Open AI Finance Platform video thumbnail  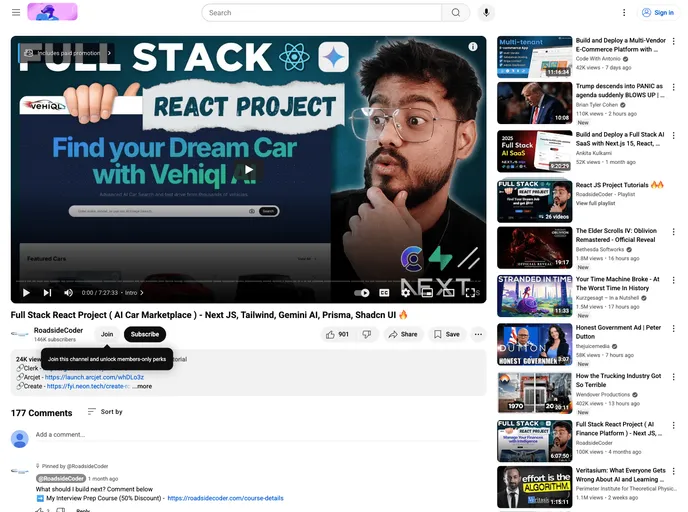(534, 441)
